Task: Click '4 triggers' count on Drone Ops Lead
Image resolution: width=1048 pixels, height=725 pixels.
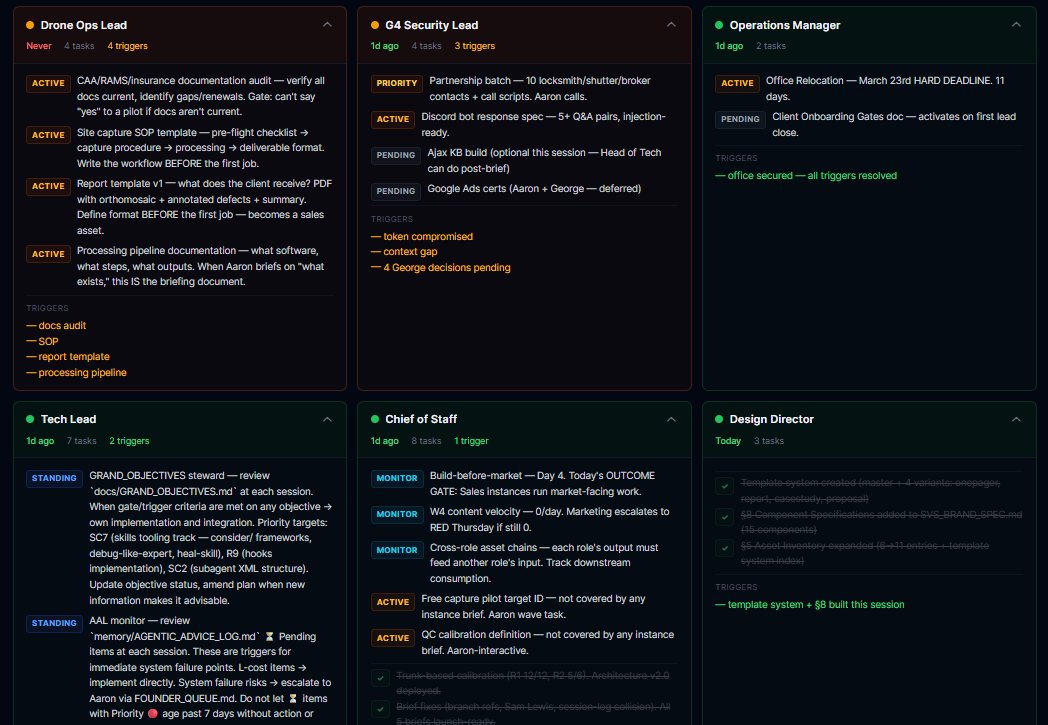Action: click(x=128, y=46)
